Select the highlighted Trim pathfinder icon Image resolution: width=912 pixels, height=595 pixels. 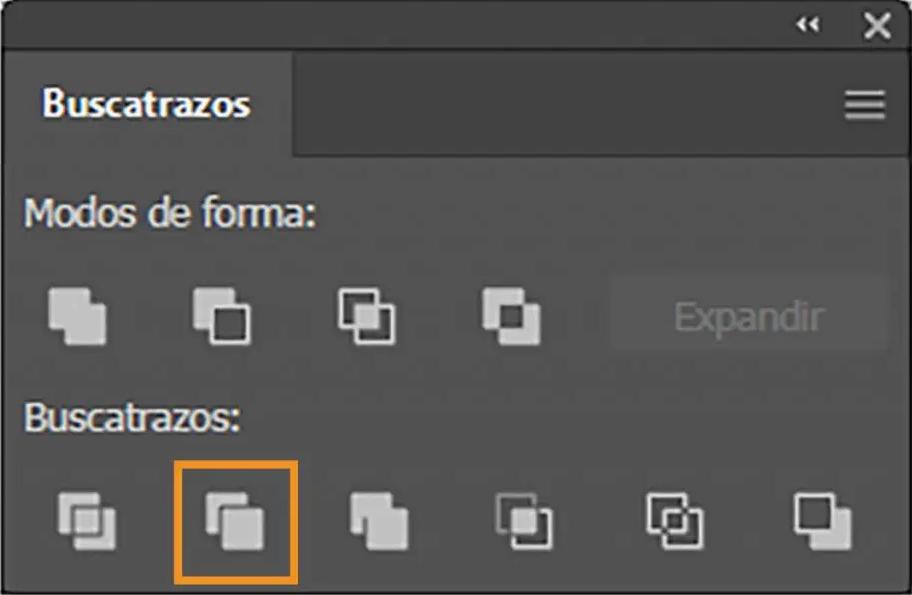click(236, 522)
